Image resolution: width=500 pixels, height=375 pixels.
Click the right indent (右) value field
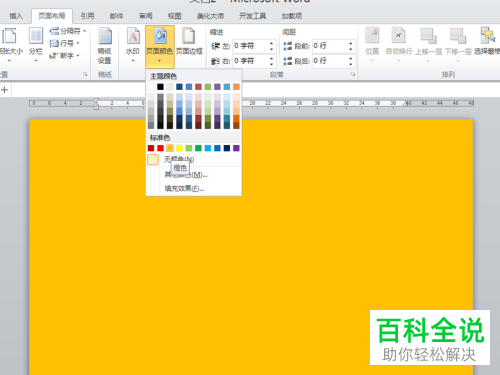(250, 61)
